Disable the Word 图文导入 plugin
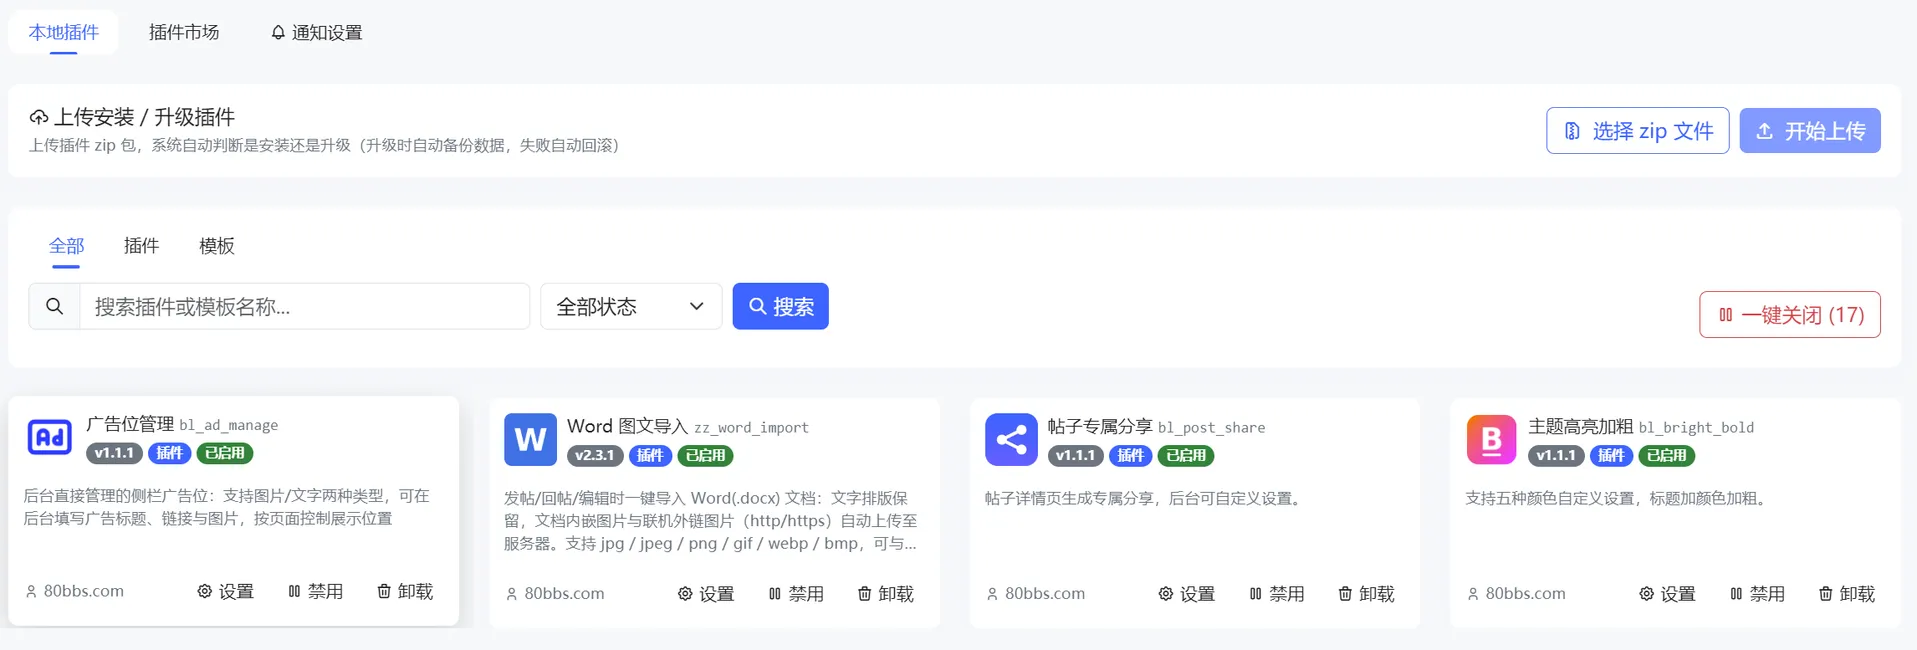1917x650 pixels. point(796,594)
